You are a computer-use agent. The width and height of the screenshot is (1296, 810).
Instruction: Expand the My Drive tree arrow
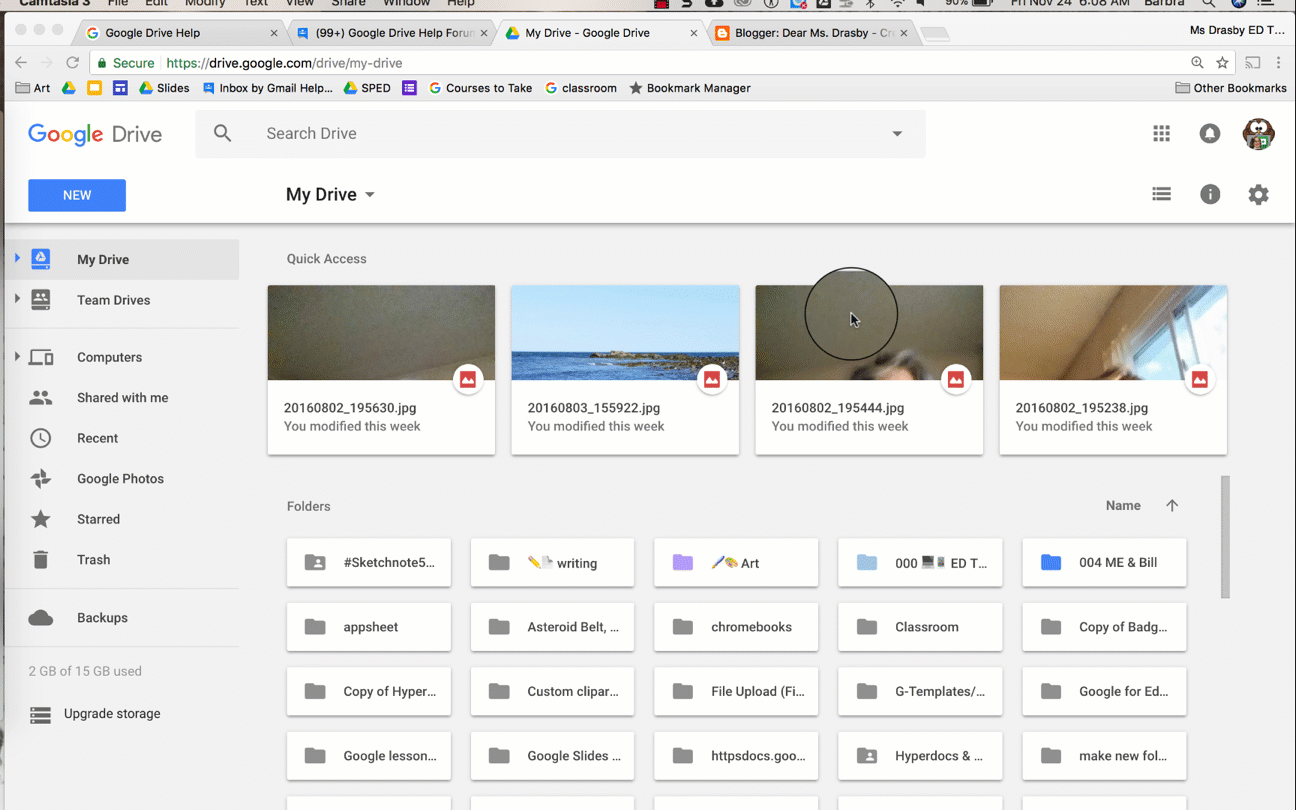17,259
